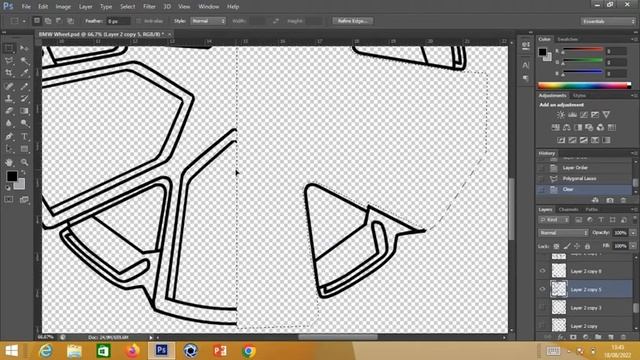Show Layer 2 copy 3 visibility box
The height and width of the screenshot is (360, 640).
click(542, 307)
